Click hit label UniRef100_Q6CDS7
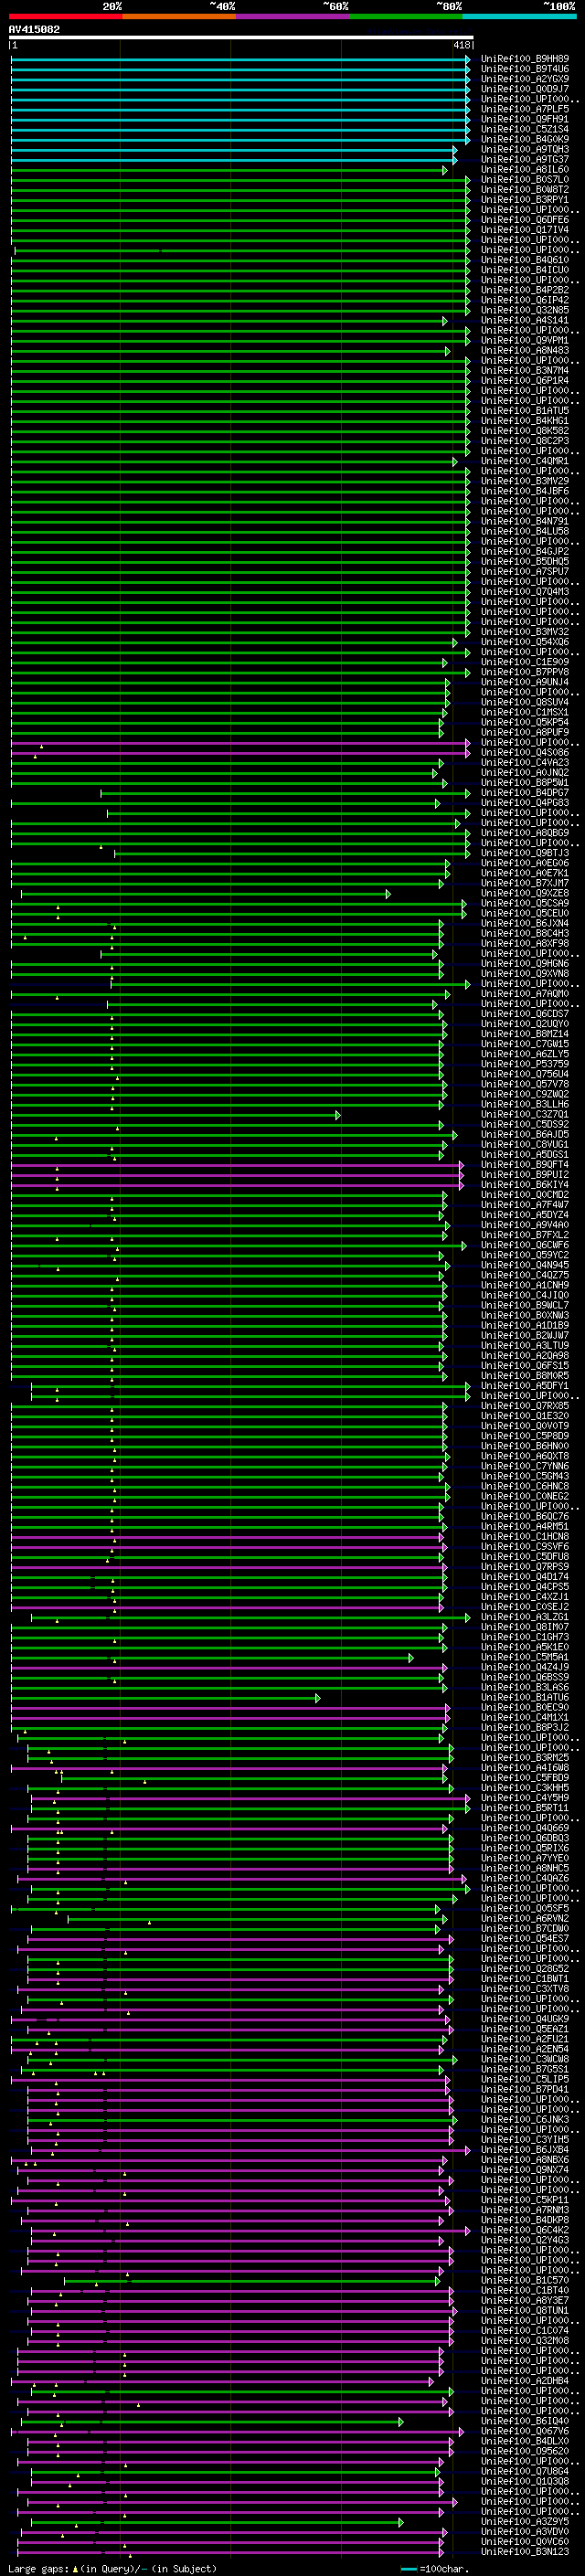 [525, 1014]
